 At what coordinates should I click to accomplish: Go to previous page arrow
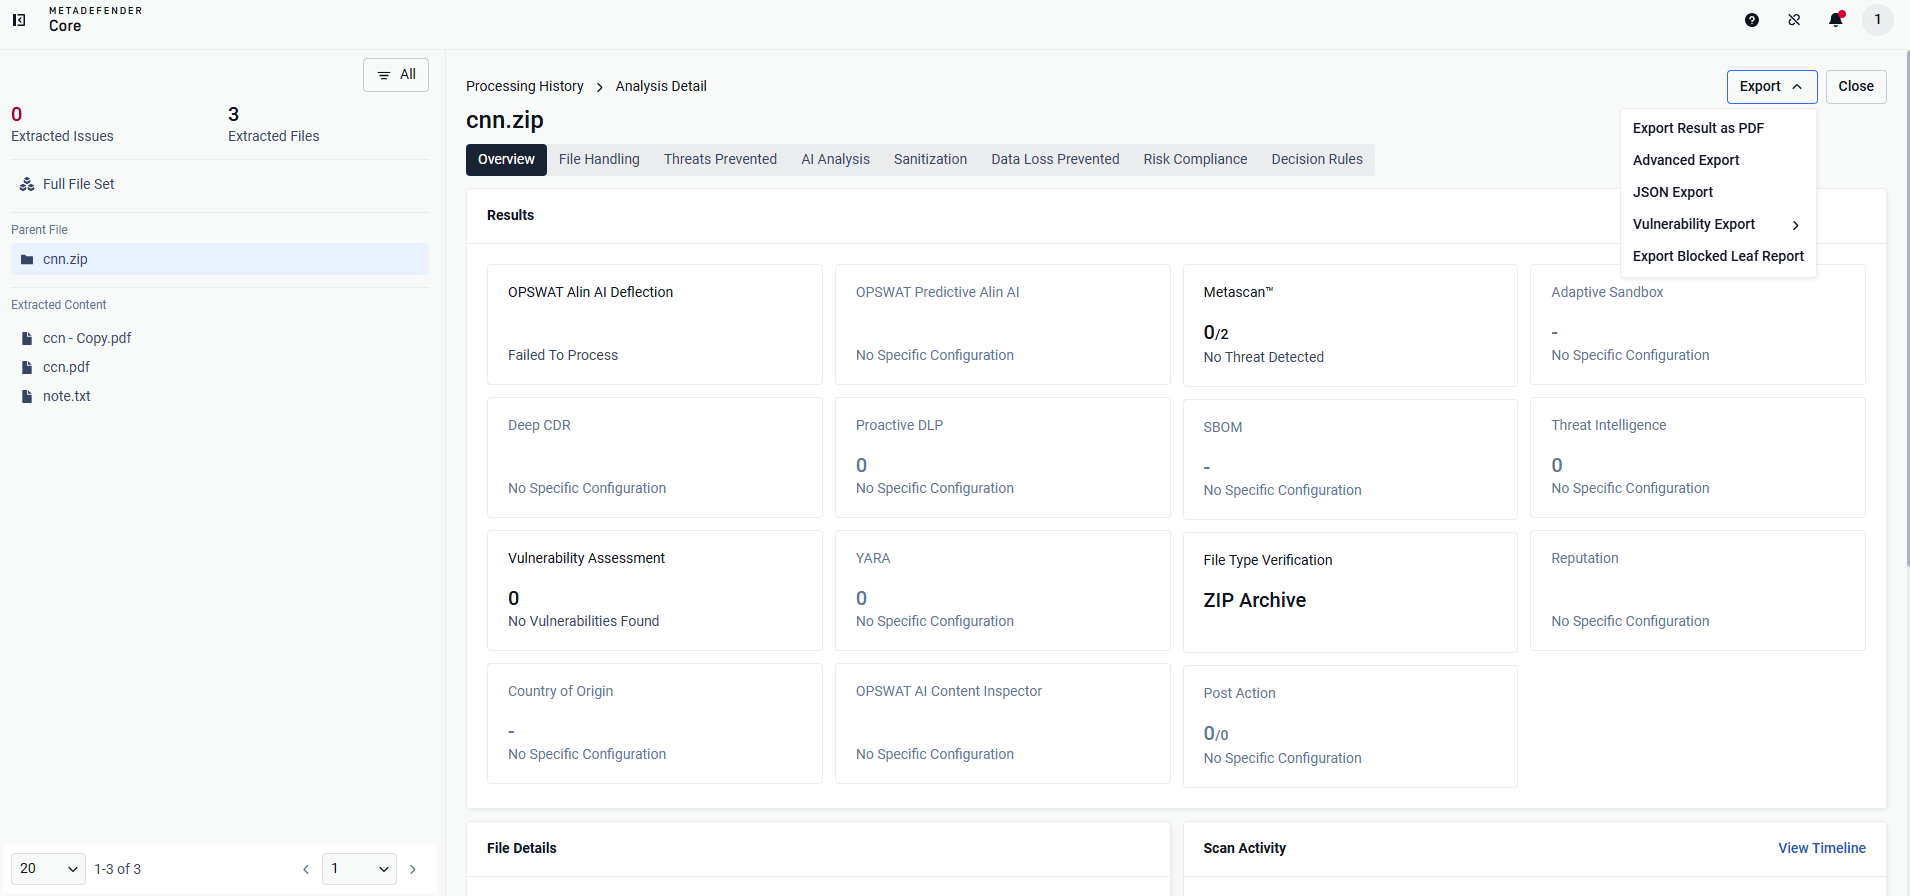tap(306, 870)
